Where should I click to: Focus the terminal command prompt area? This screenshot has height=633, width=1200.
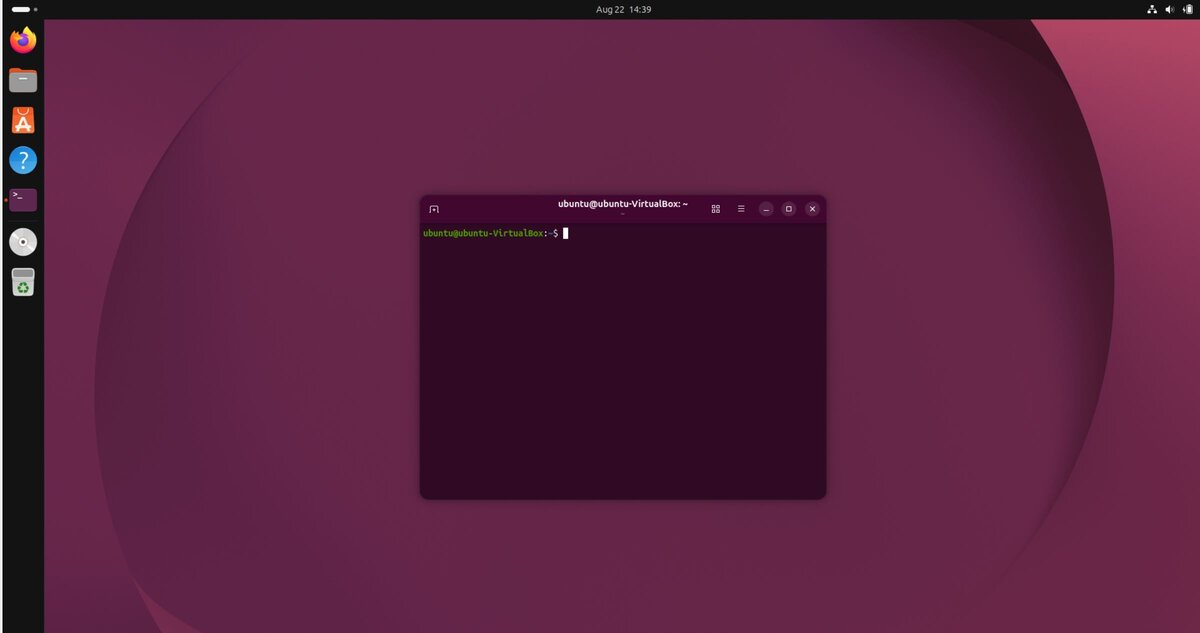pyautogui.click(x=622, y=360)
